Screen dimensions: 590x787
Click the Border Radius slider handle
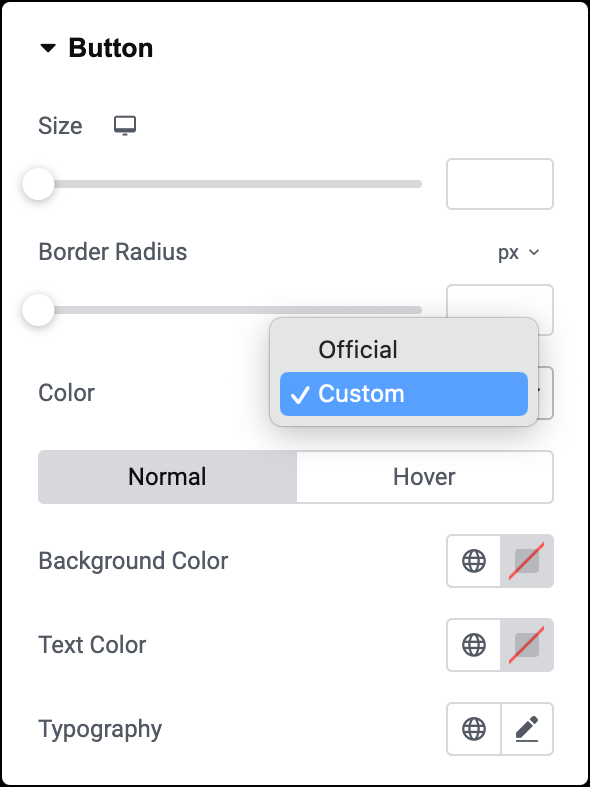pyautogui.click(x=38, y=310)
